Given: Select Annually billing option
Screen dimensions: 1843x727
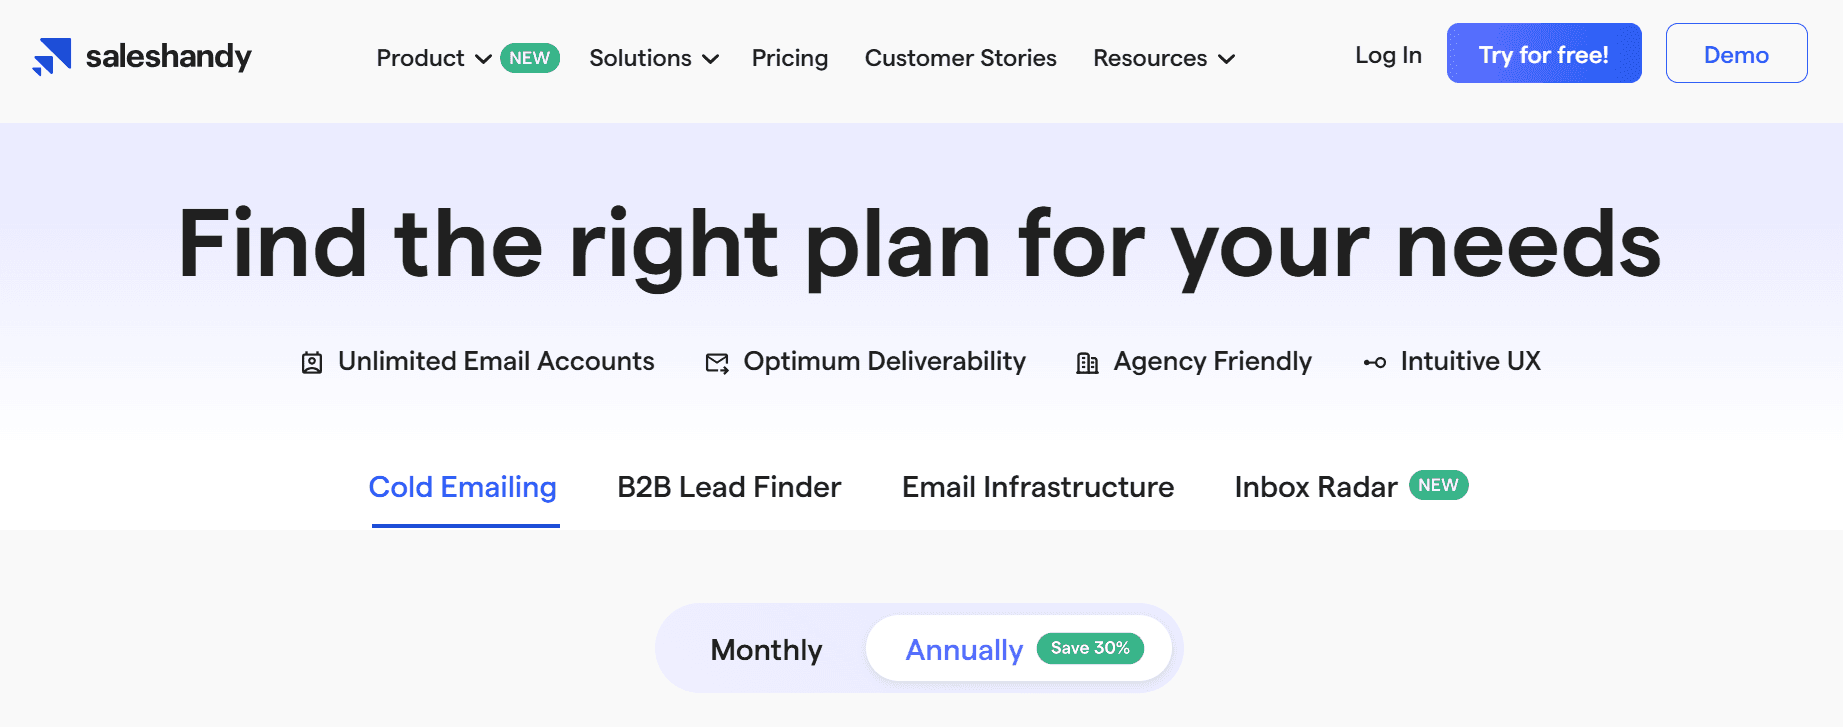Looking at the screenshot, I should pyautogui.click(x=963, y=649).
